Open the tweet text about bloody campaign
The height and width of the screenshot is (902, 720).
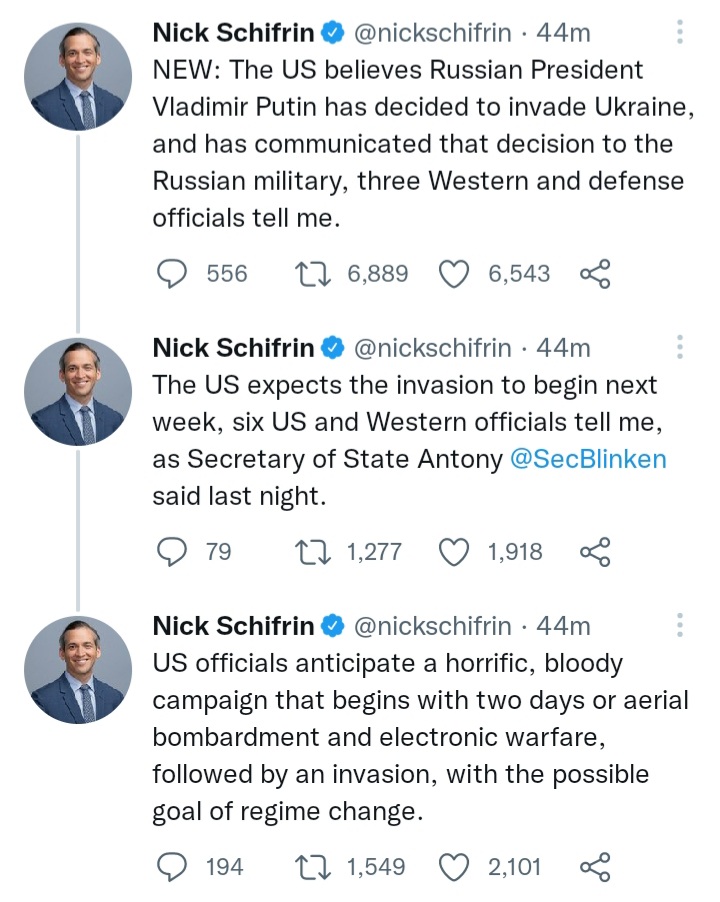coord(420,736)
